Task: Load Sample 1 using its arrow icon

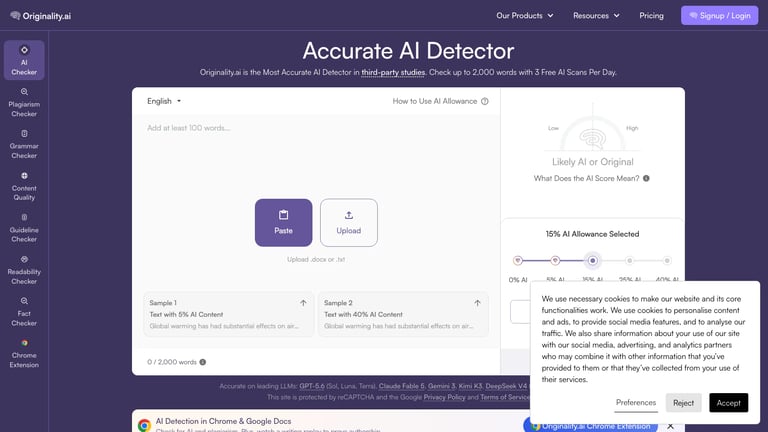Action: pyautogui.click(x=303, y=303)
